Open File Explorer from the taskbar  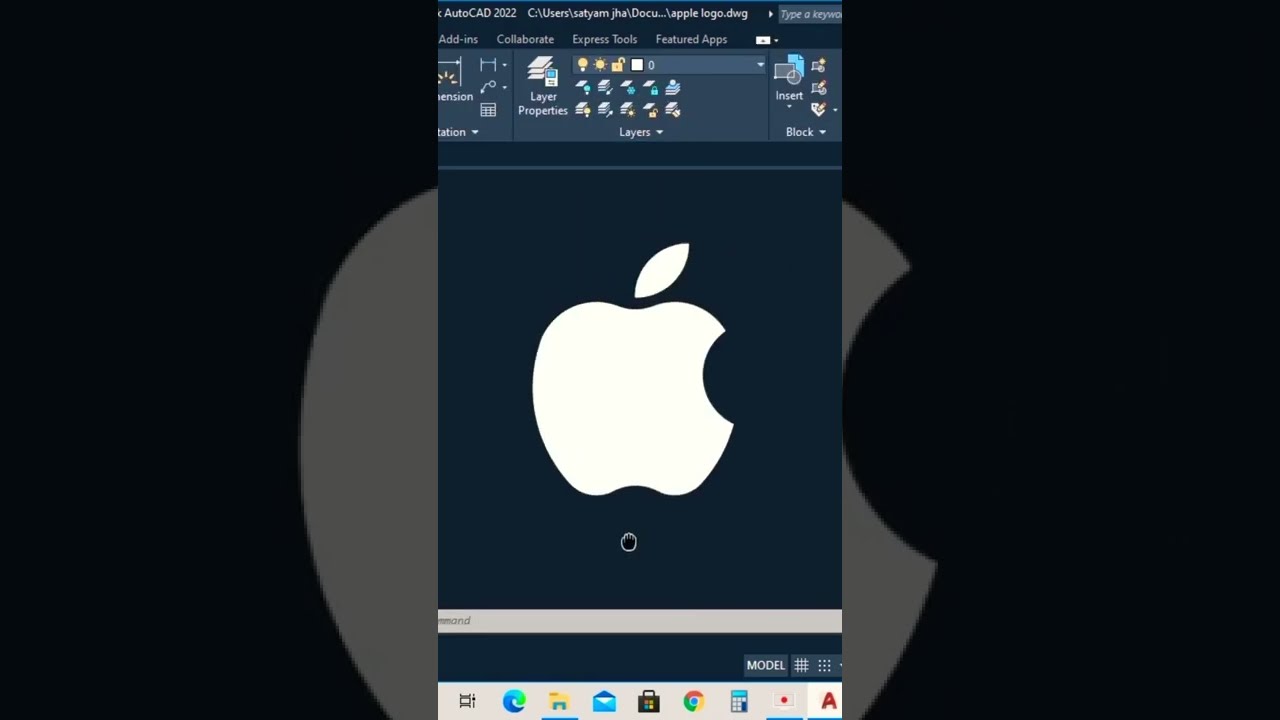tap(559, 701)
